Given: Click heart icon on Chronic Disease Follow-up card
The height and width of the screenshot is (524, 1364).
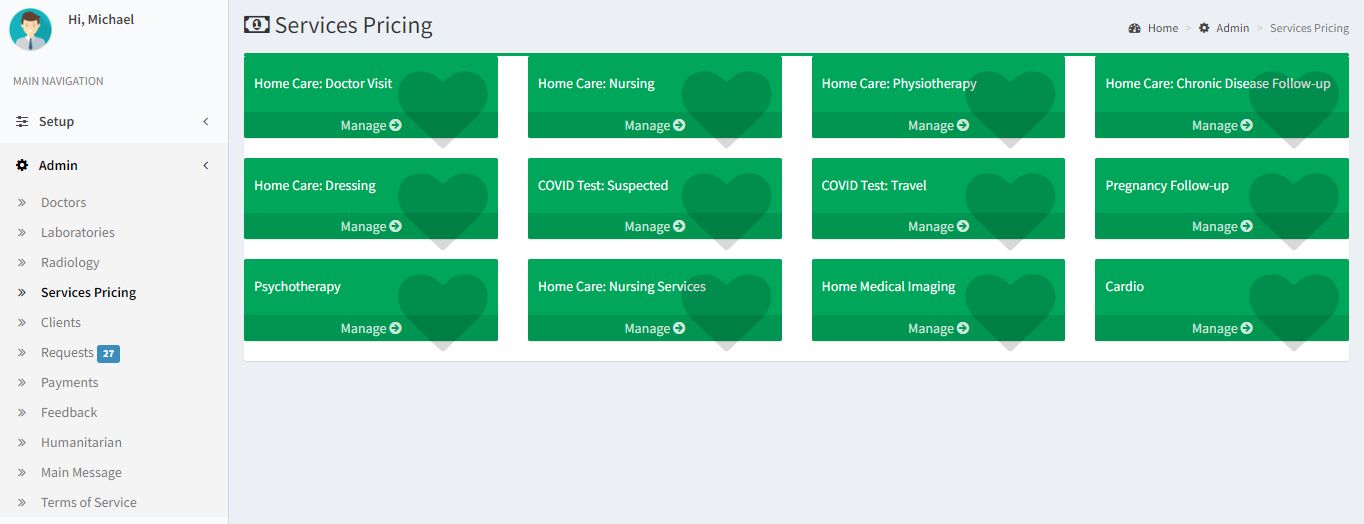Looking at the screenshot, I should (x=1294, y=108).
